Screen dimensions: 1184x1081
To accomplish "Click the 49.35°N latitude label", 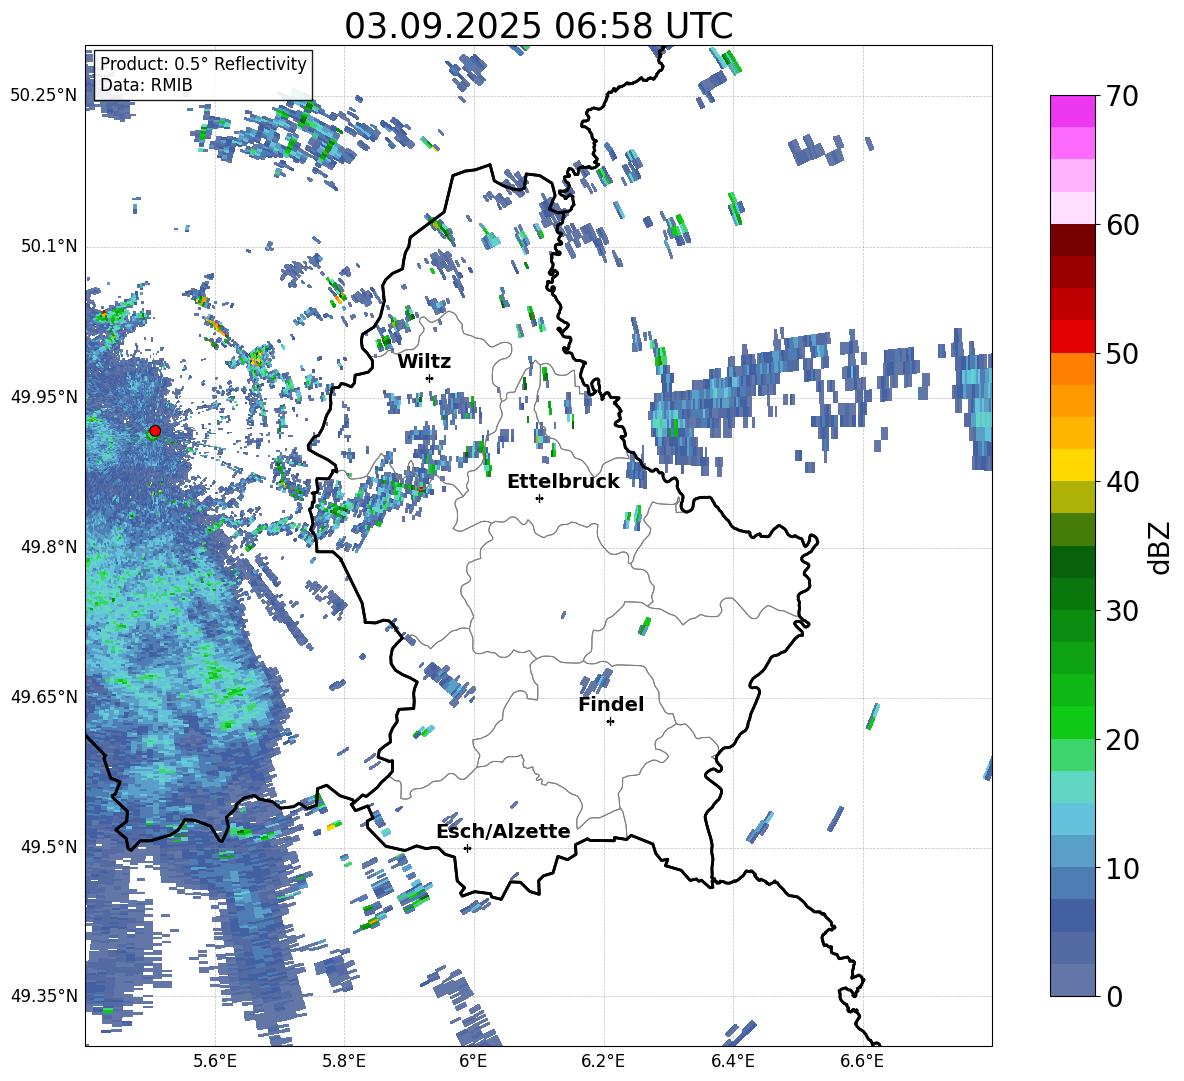I will pos(44,996).
